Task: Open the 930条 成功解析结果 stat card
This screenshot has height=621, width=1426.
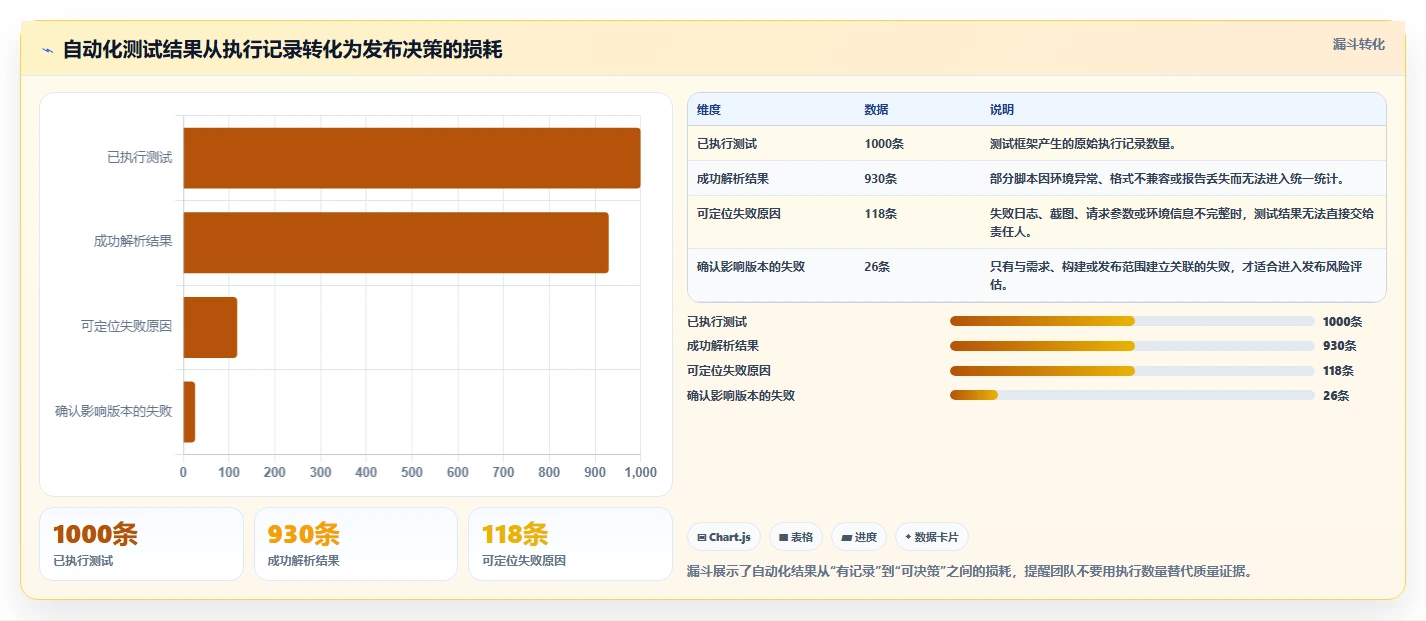Action: 356,544
